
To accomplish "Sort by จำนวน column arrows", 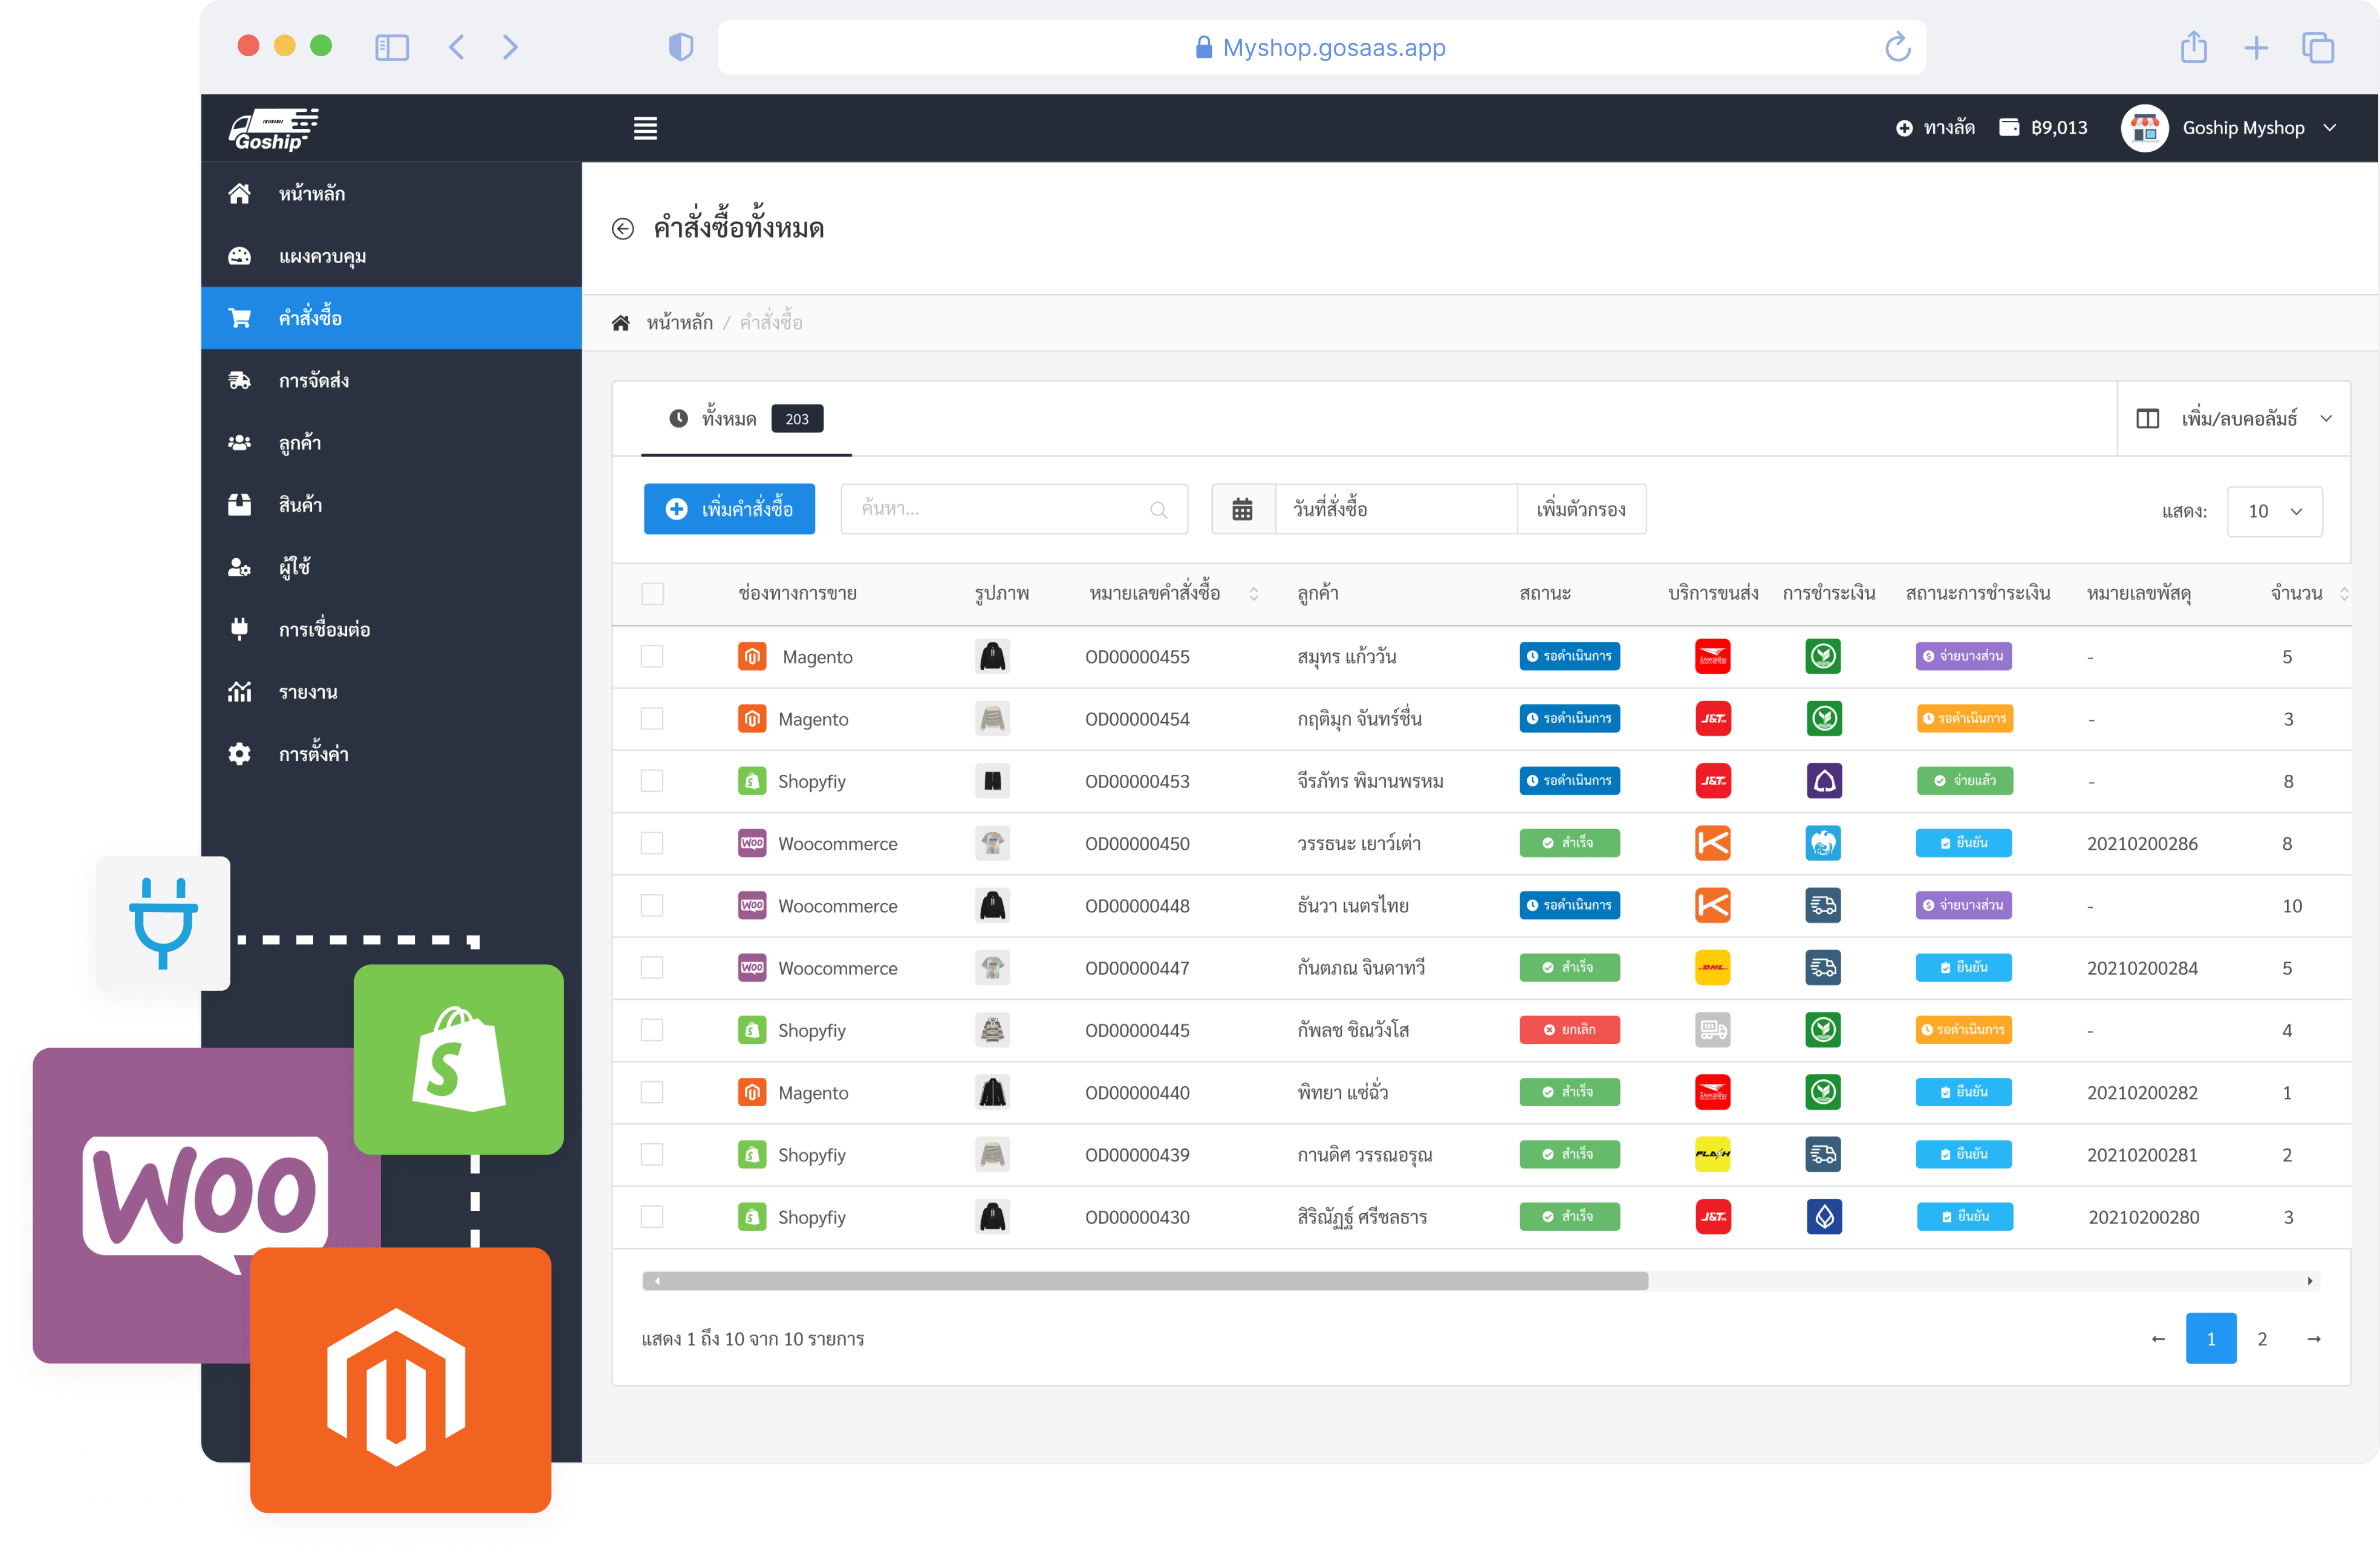I will tap(2343, 594).
